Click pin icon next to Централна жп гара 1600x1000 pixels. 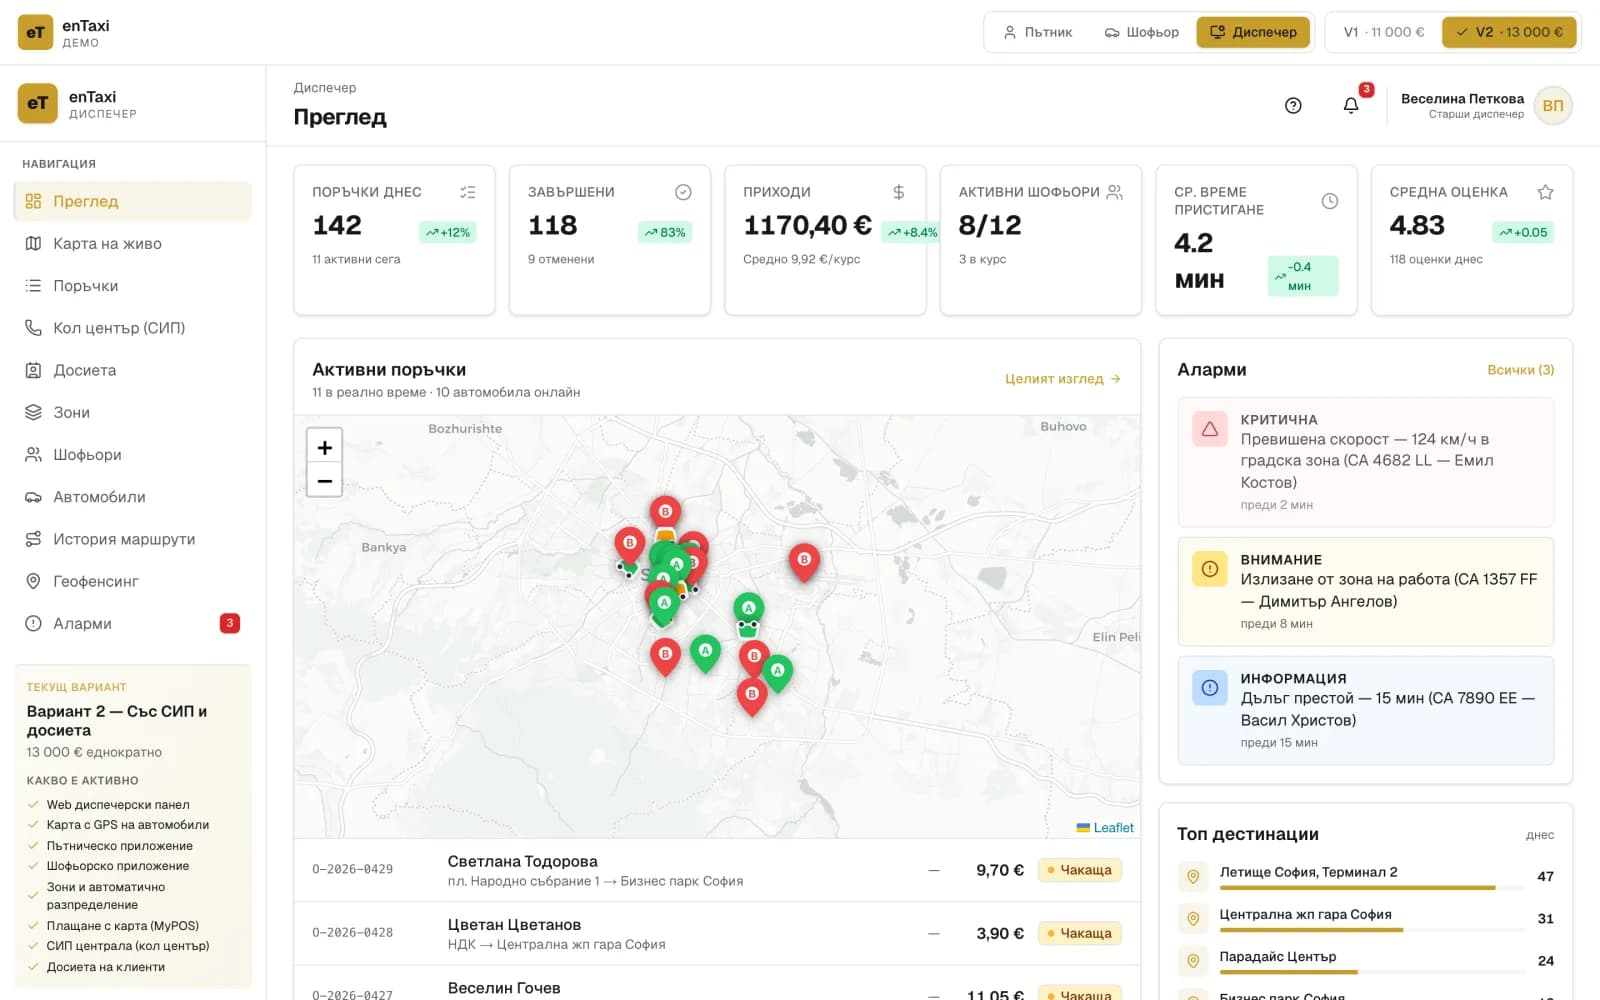pyautogui.click(x=1192, y=919)
